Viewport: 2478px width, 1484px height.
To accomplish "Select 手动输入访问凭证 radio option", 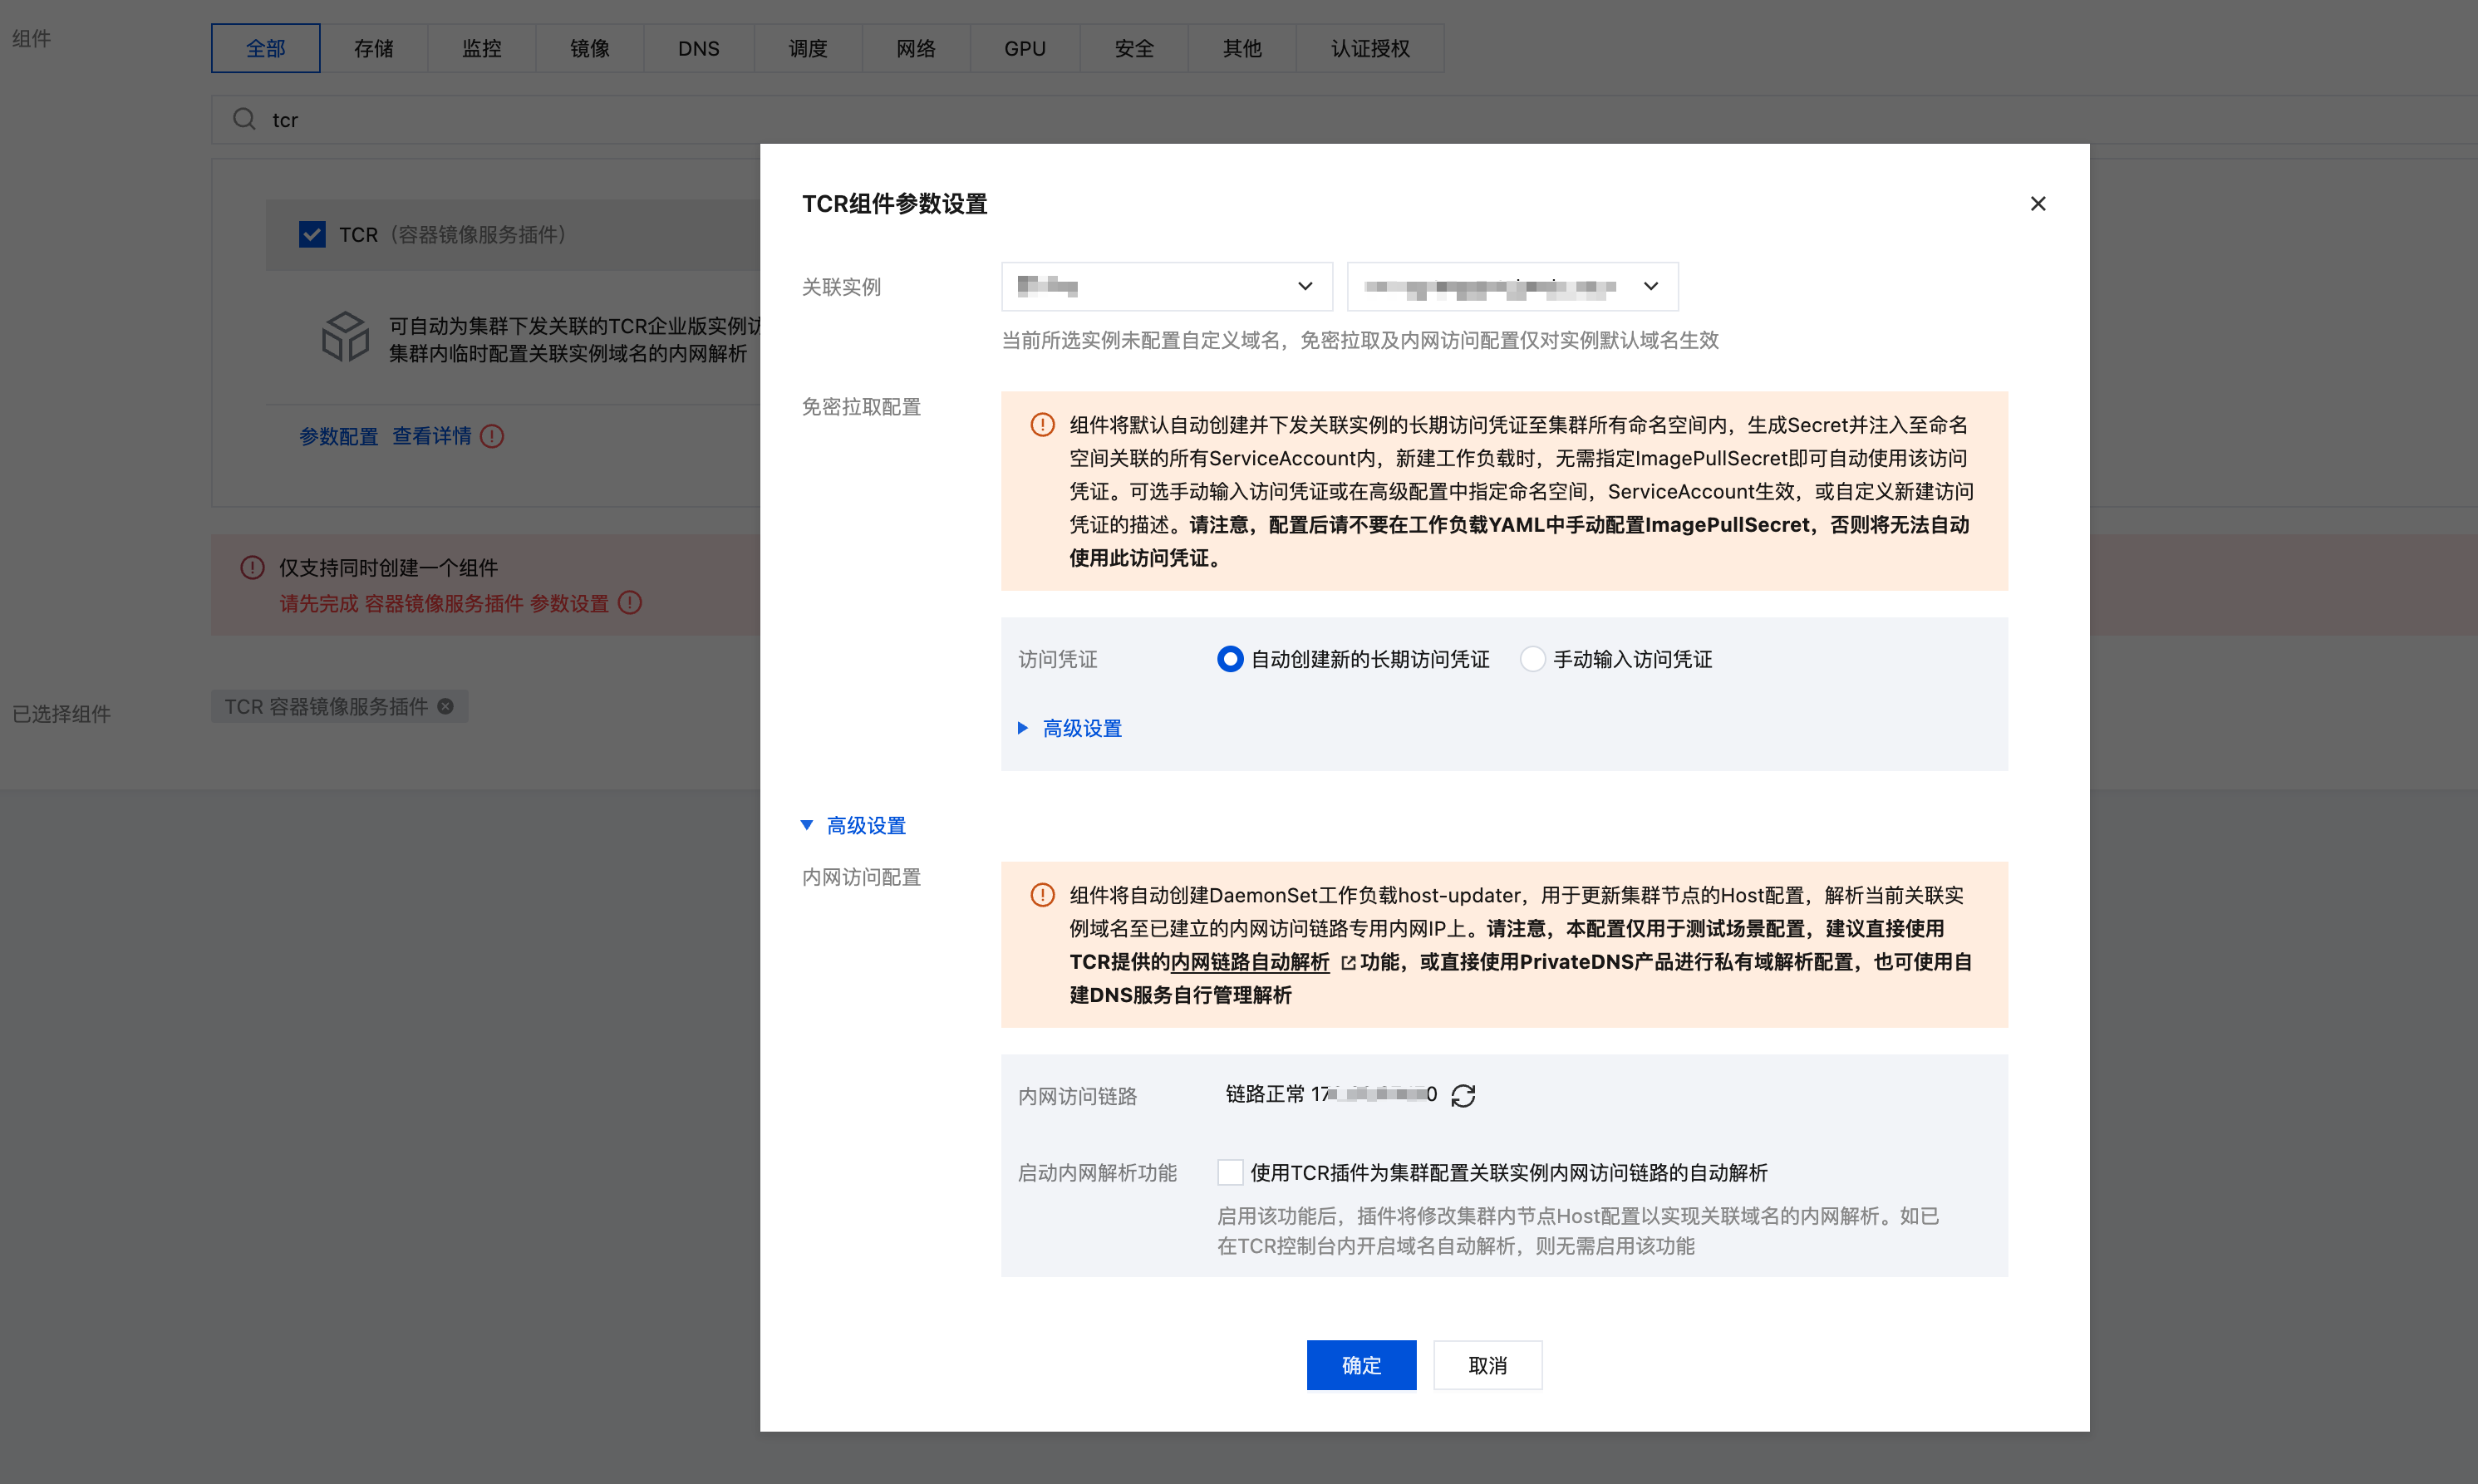I will tap(1532, 659).
